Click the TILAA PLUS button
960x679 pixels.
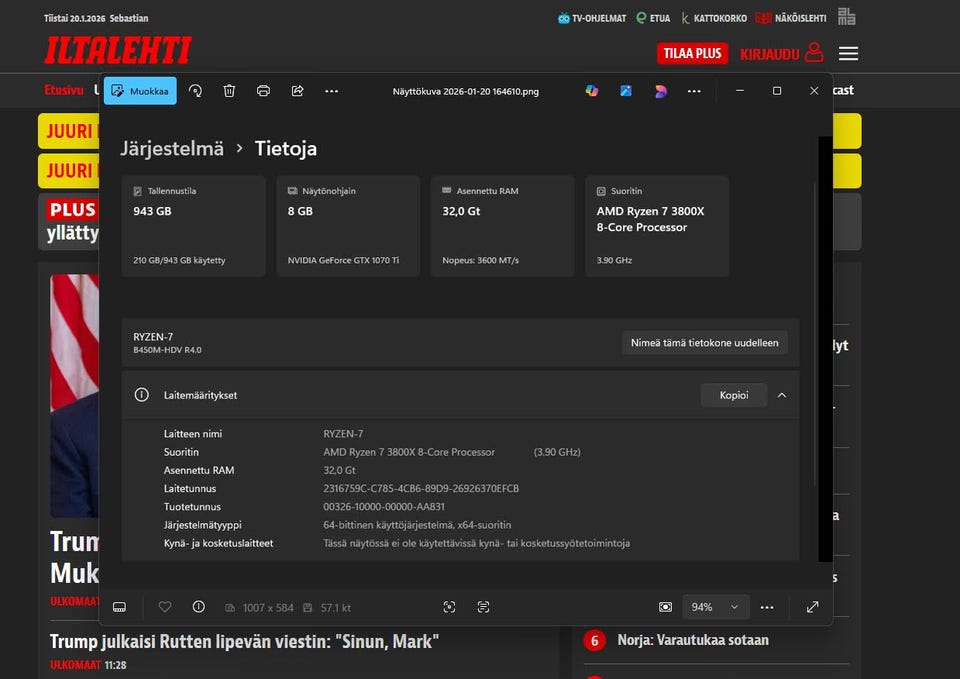tap(692, 54)
